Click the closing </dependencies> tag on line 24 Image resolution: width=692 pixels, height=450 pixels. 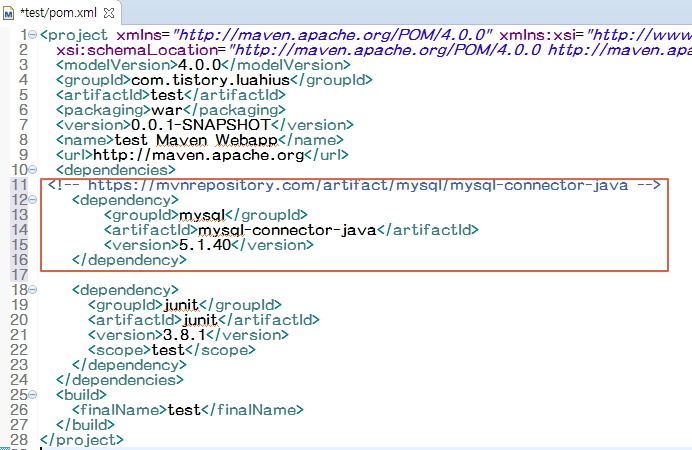click(x=120, y=380)
